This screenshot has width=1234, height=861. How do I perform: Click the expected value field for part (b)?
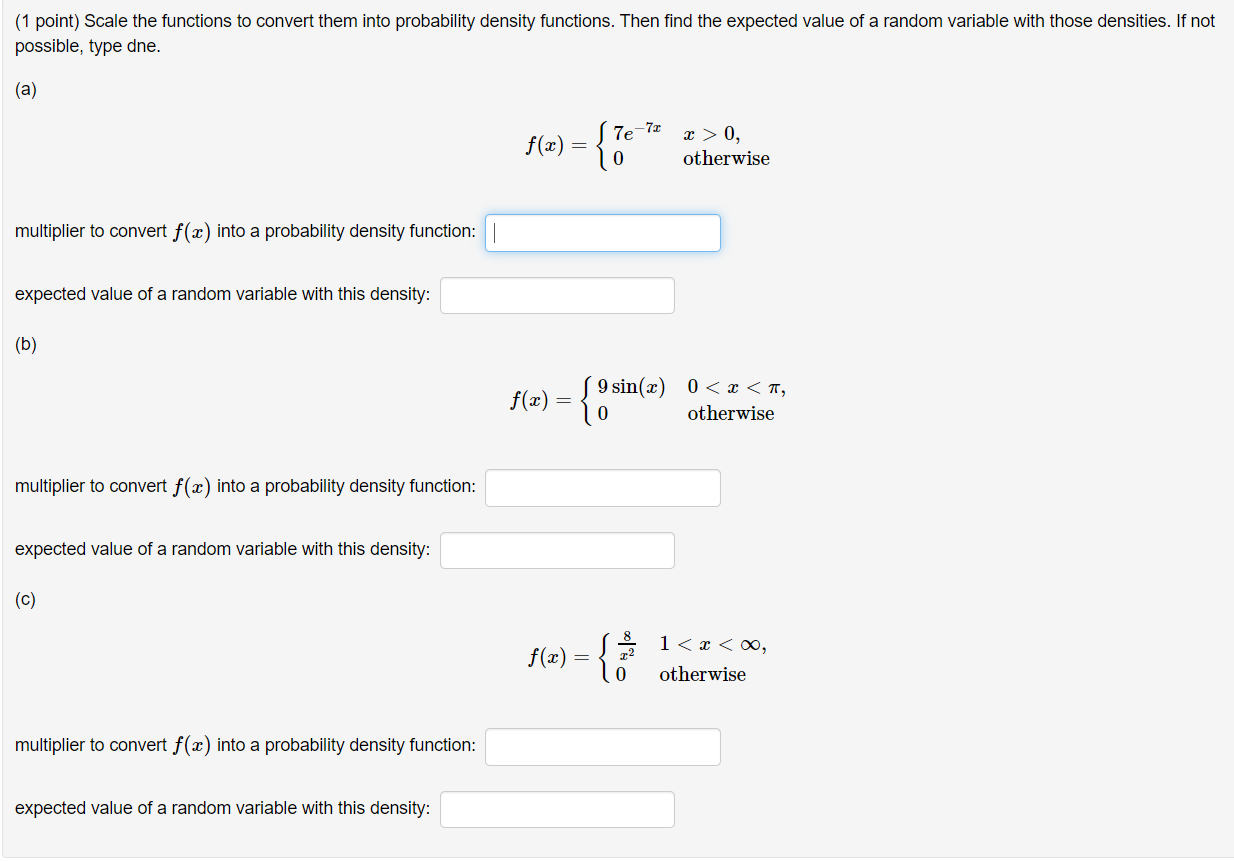556,549
